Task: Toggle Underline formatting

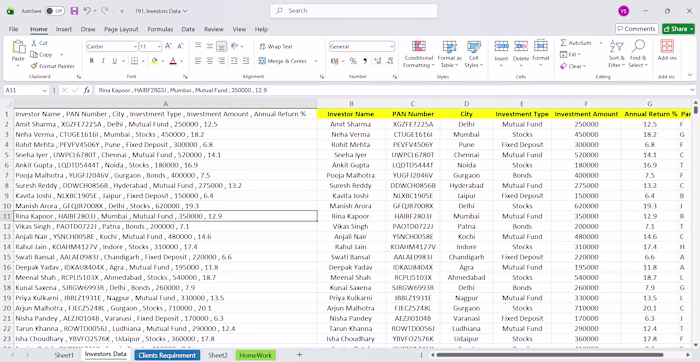Action: tap(114, 61)
